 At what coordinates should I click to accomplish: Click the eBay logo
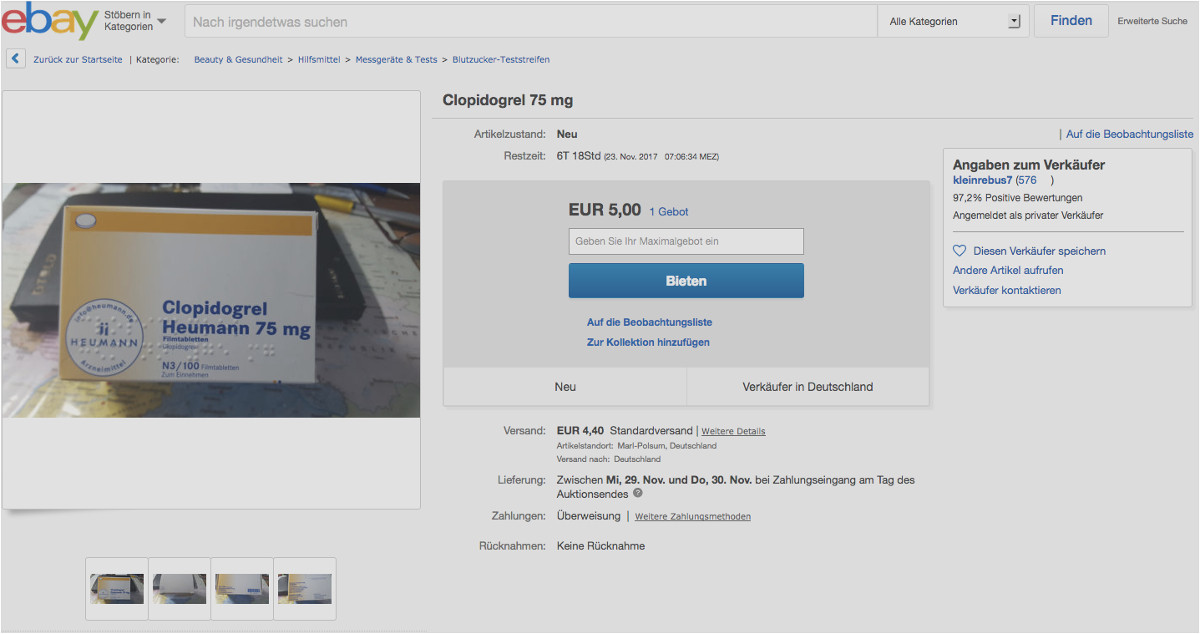[x=50, y=21]
